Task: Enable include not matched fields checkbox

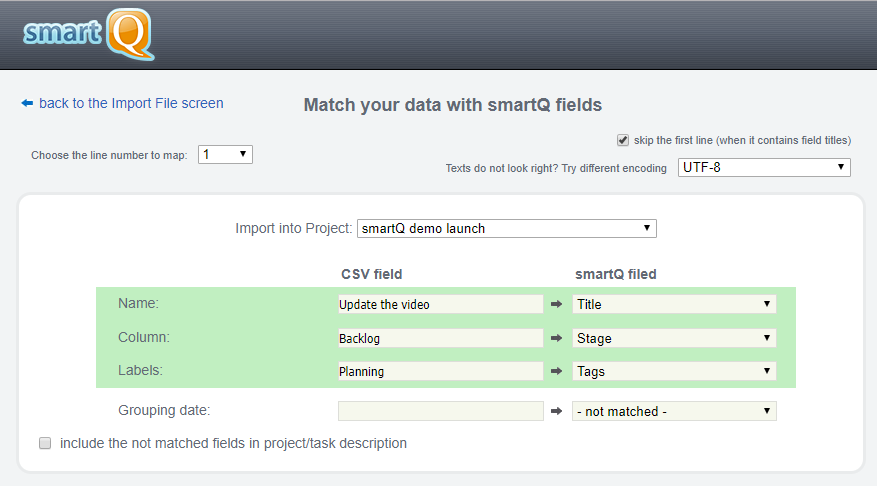Action: tap(45, 443)
